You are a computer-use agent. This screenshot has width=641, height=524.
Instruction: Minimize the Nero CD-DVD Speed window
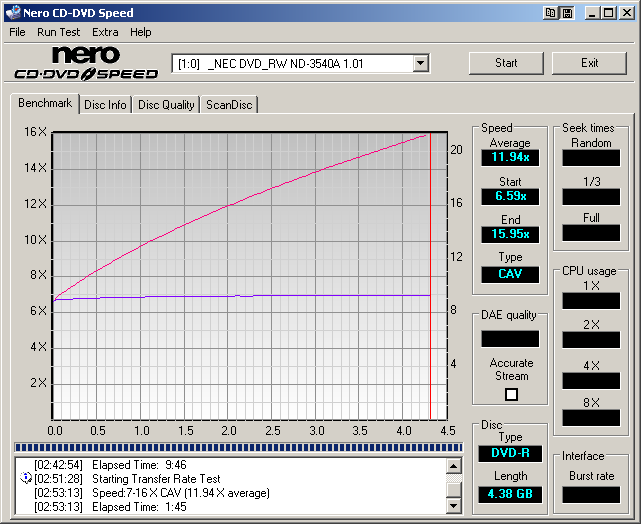tap(592, 13)
